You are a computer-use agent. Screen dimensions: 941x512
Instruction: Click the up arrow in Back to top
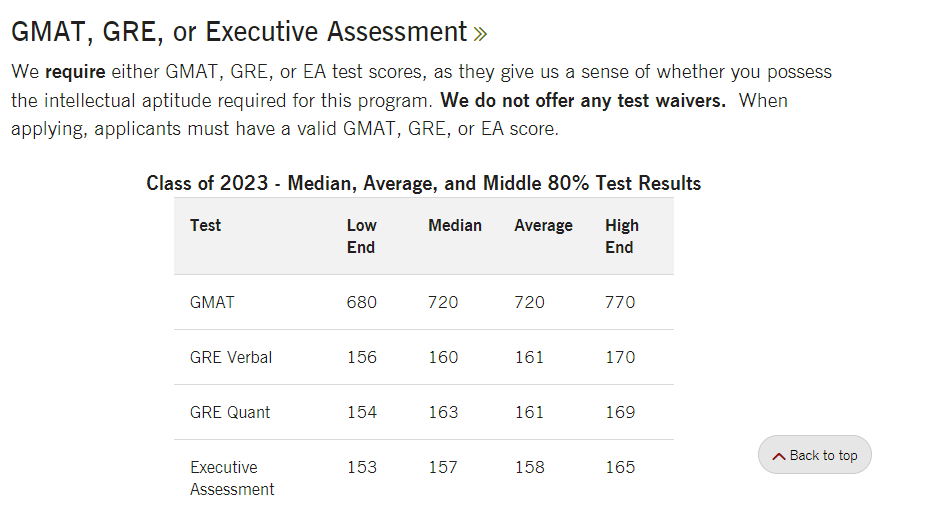778,456
